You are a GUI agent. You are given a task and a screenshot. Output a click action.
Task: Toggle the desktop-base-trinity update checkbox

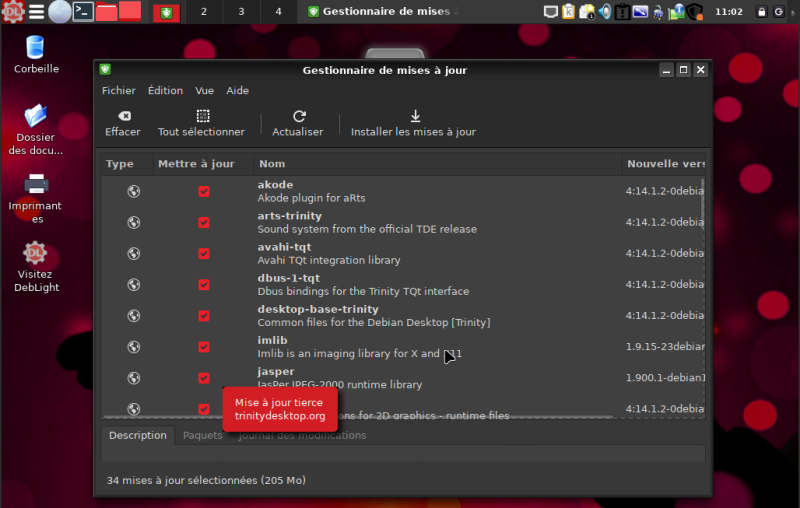(204, 316)
